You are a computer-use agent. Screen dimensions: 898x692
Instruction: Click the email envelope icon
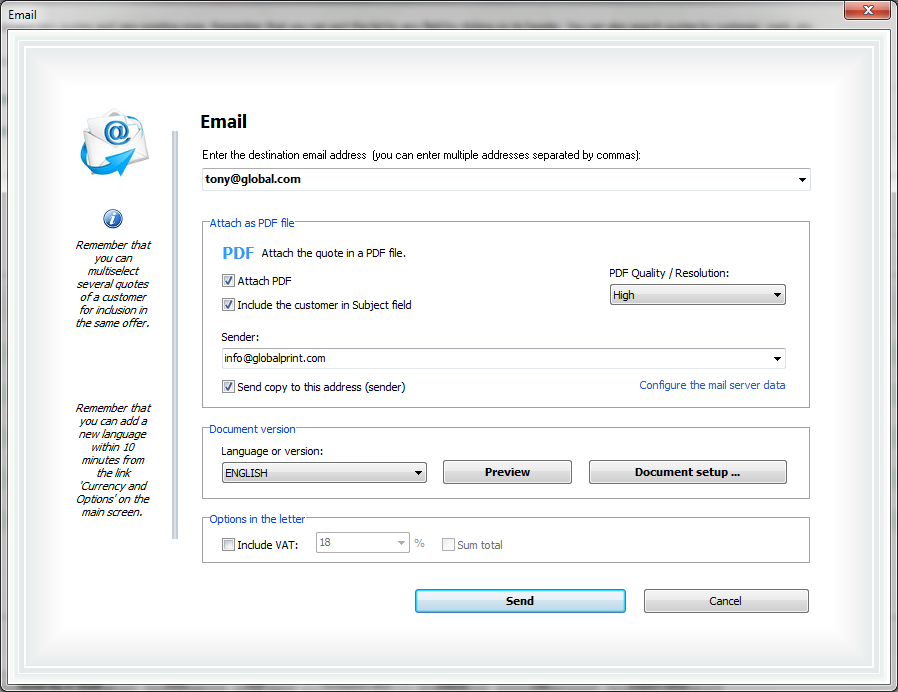(115, 143)
